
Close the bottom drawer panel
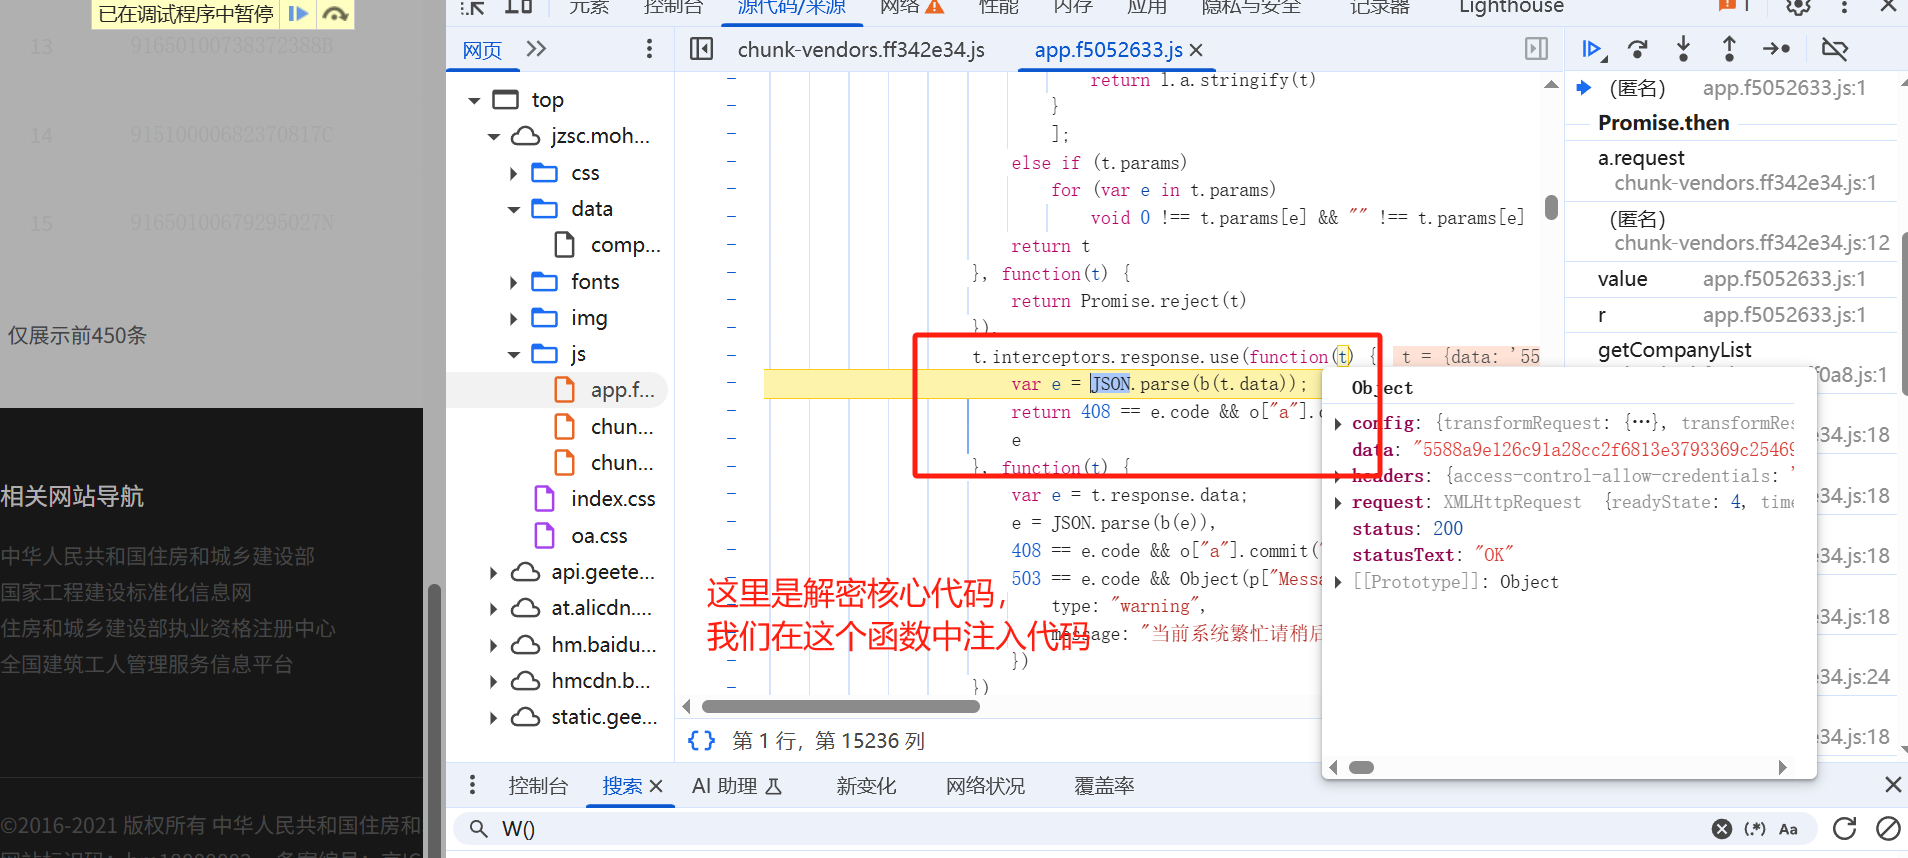pos(1893,785)
